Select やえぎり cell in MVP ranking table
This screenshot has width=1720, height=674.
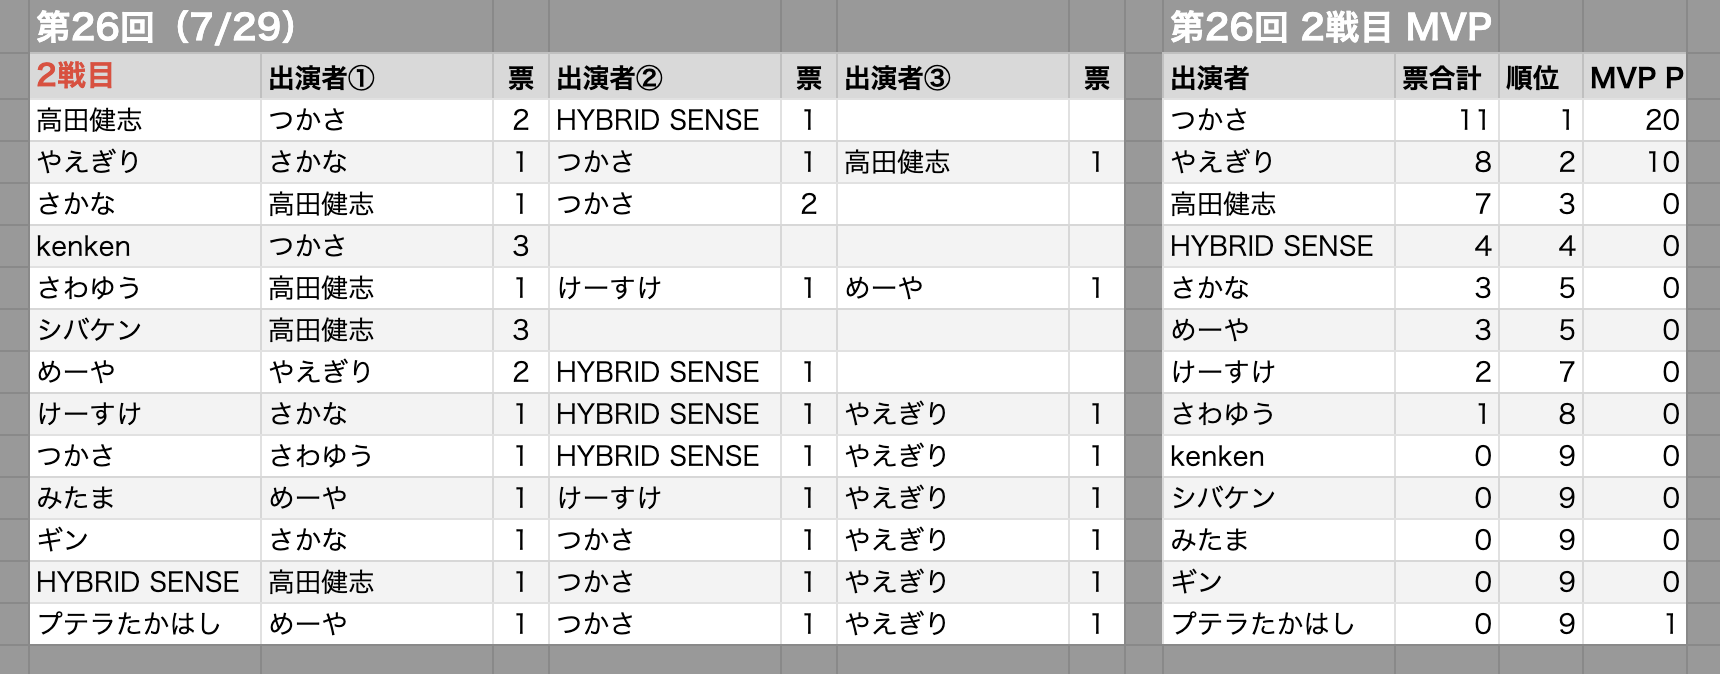[x=1280, y=162]
